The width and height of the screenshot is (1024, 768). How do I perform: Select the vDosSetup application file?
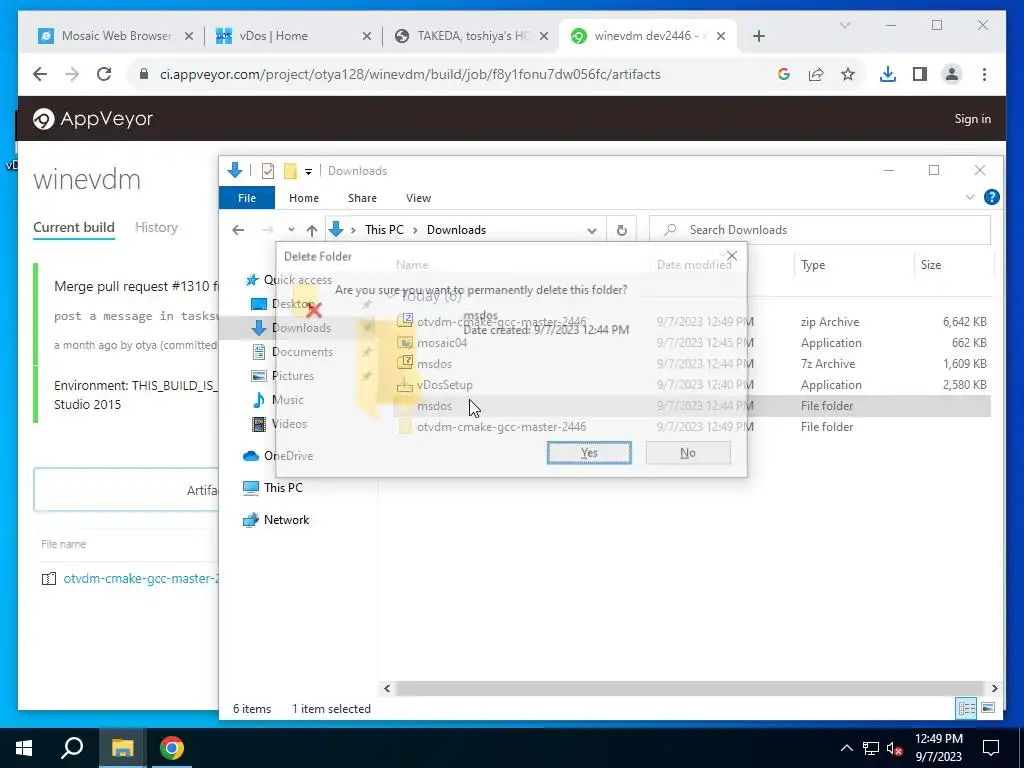(692, 385)
